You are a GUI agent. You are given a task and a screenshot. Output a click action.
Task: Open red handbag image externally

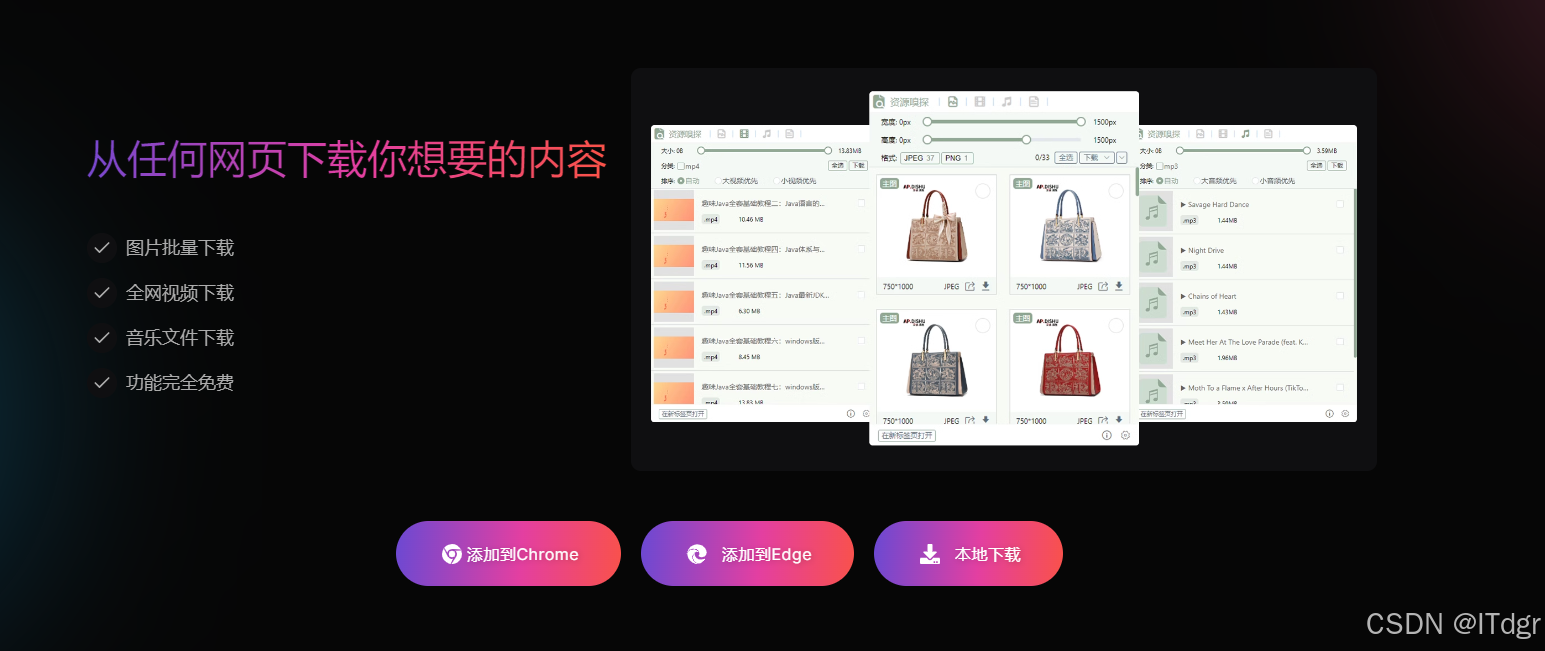point(1103,420)
